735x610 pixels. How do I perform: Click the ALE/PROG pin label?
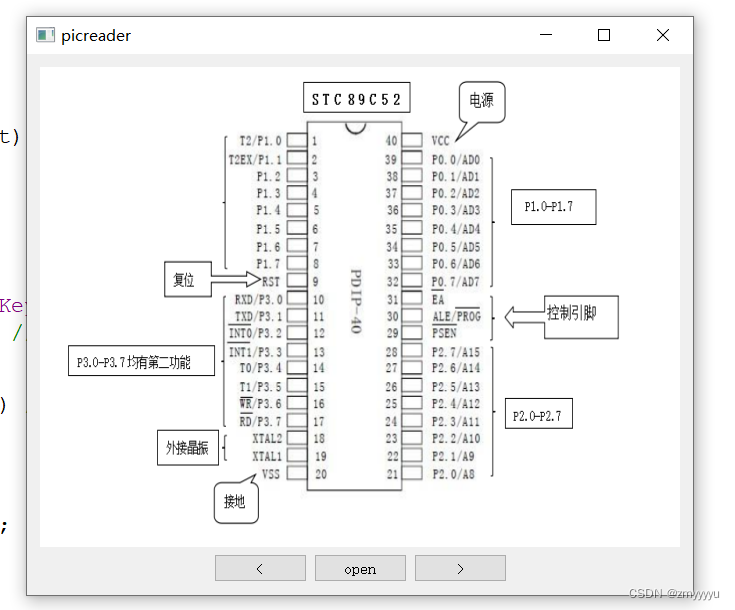click(x=457, y=316)
